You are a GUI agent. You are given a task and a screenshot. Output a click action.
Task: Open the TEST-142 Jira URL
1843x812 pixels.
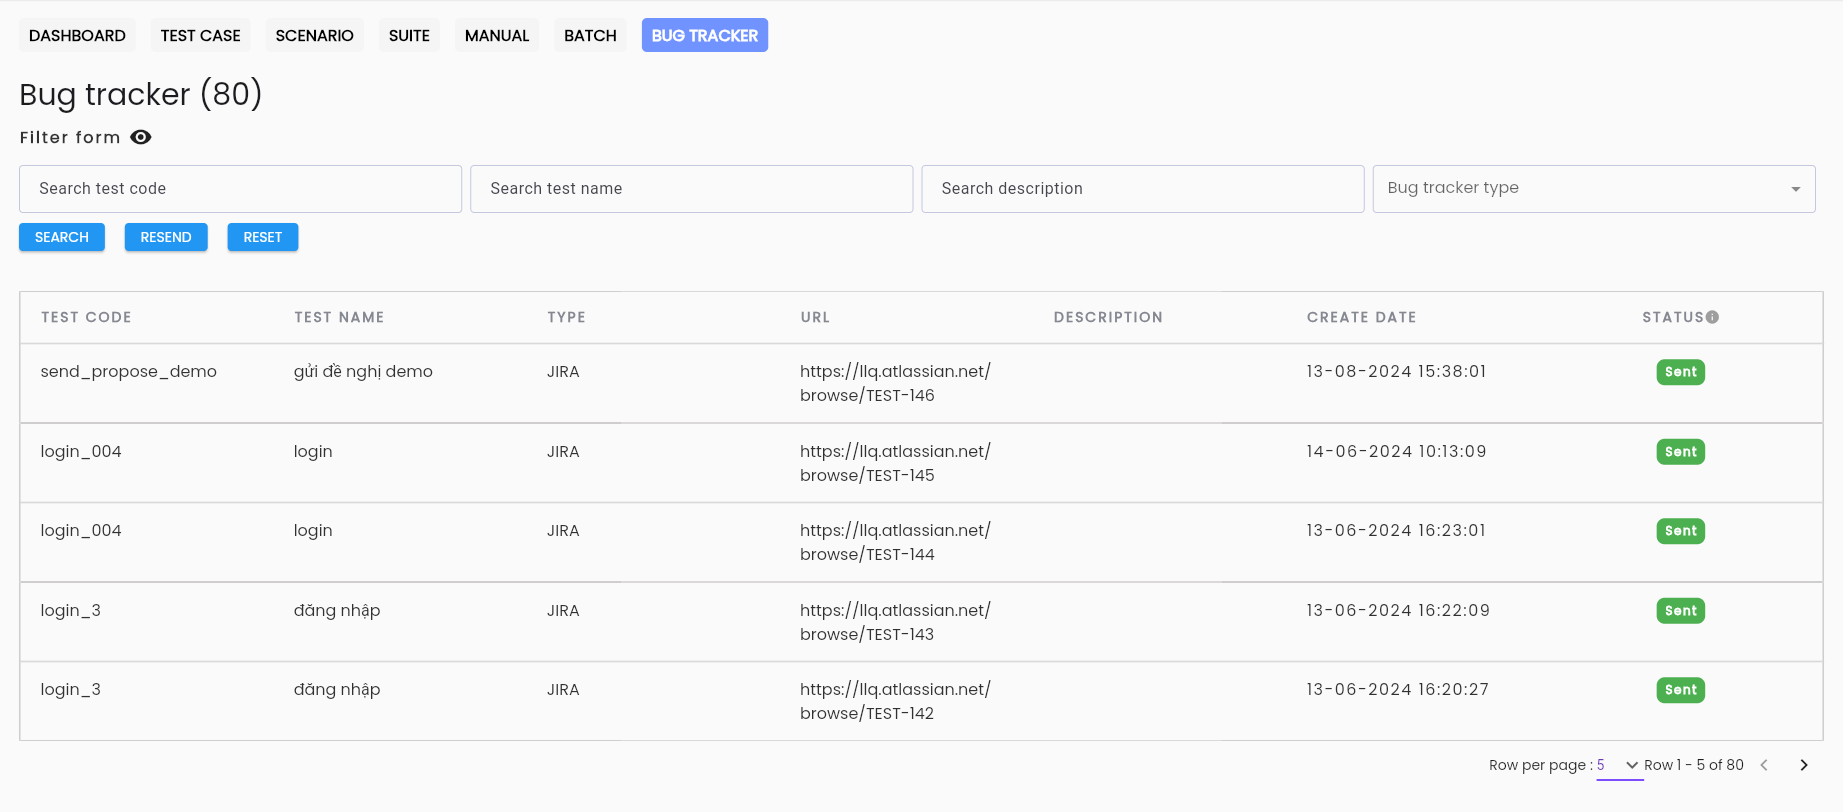[895, 701]
